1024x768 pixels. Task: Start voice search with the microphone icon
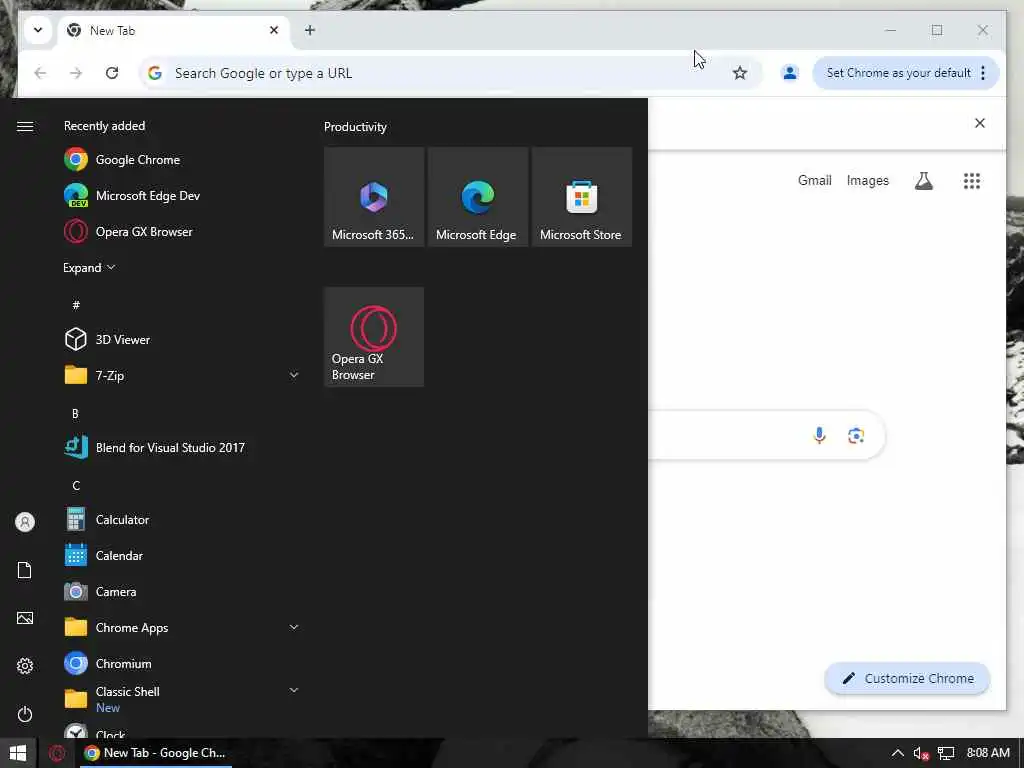click(x=820, y=435)
